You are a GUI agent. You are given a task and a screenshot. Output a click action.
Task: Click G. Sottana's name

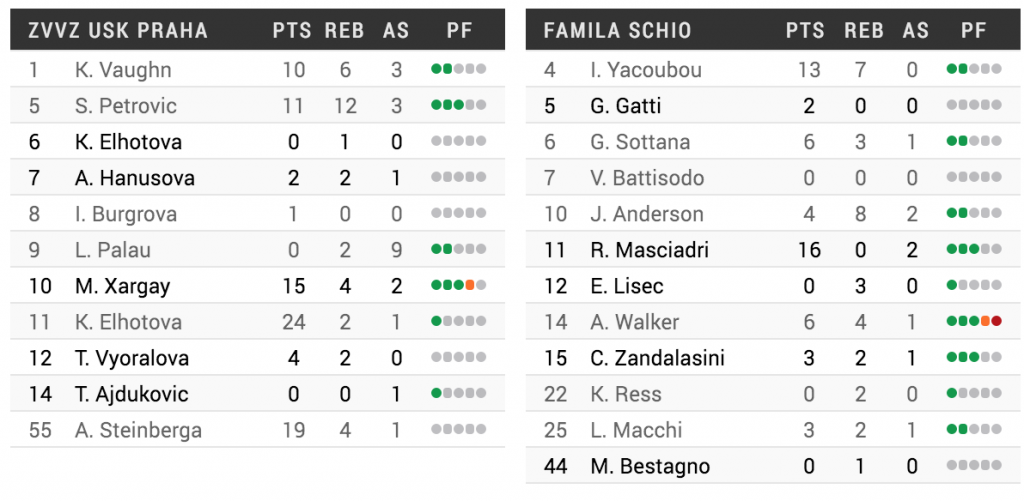[640, 142]
